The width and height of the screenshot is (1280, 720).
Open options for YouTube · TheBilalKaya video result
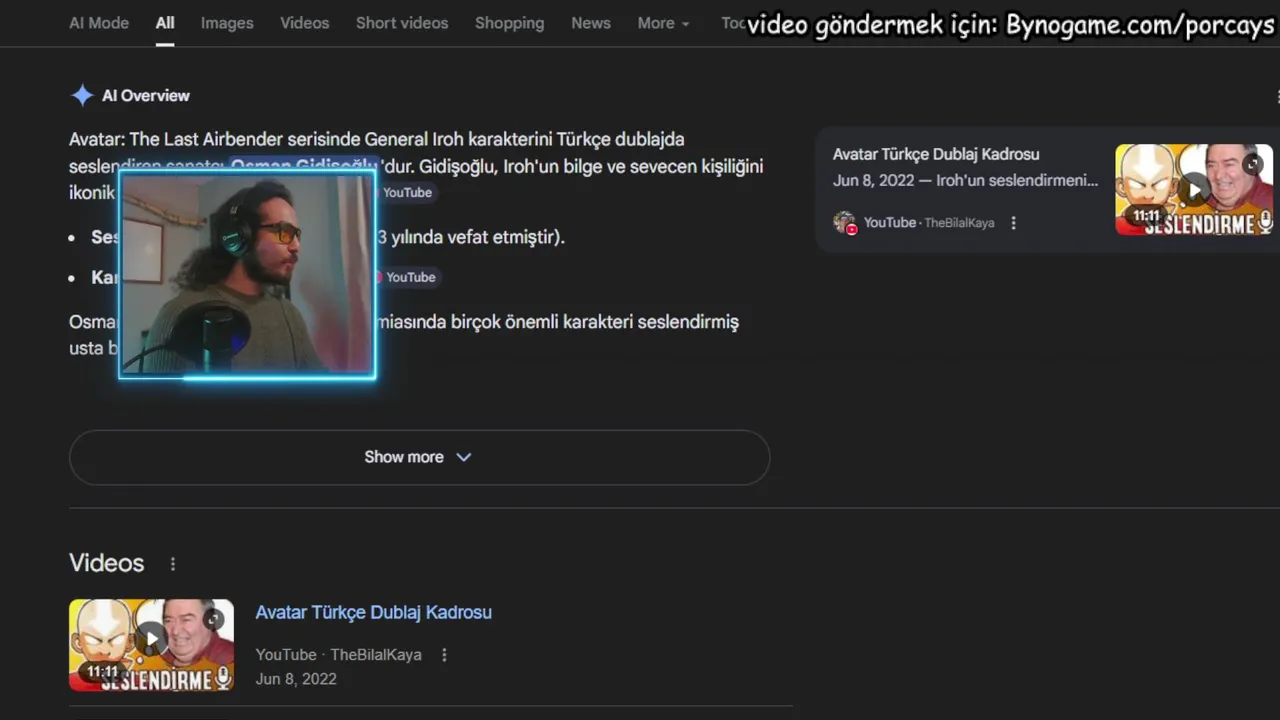pos(444,655)
